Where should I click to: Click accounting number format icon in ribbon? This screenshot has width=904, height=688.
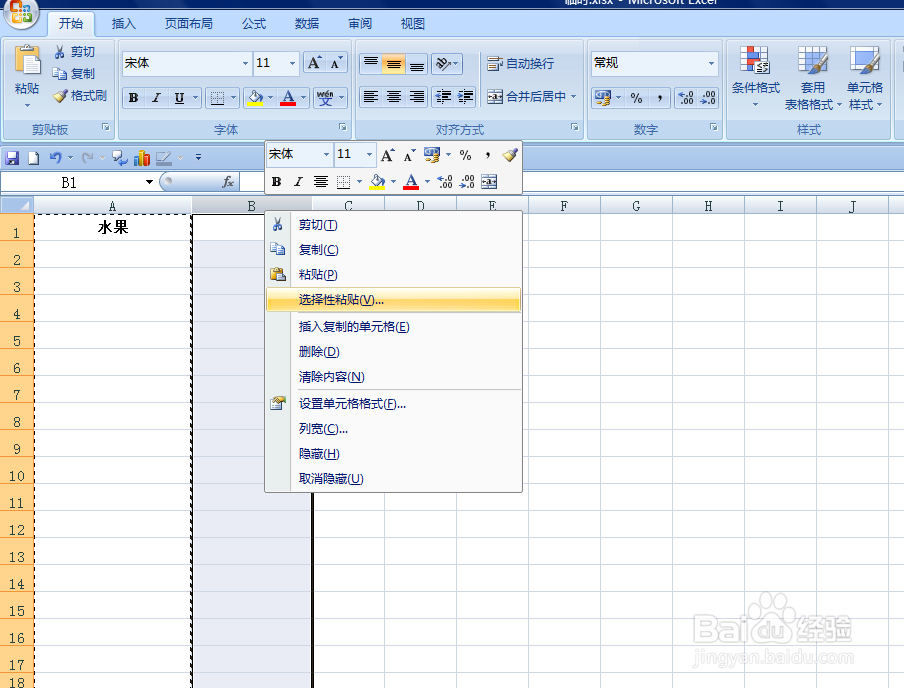click(603, 98)
